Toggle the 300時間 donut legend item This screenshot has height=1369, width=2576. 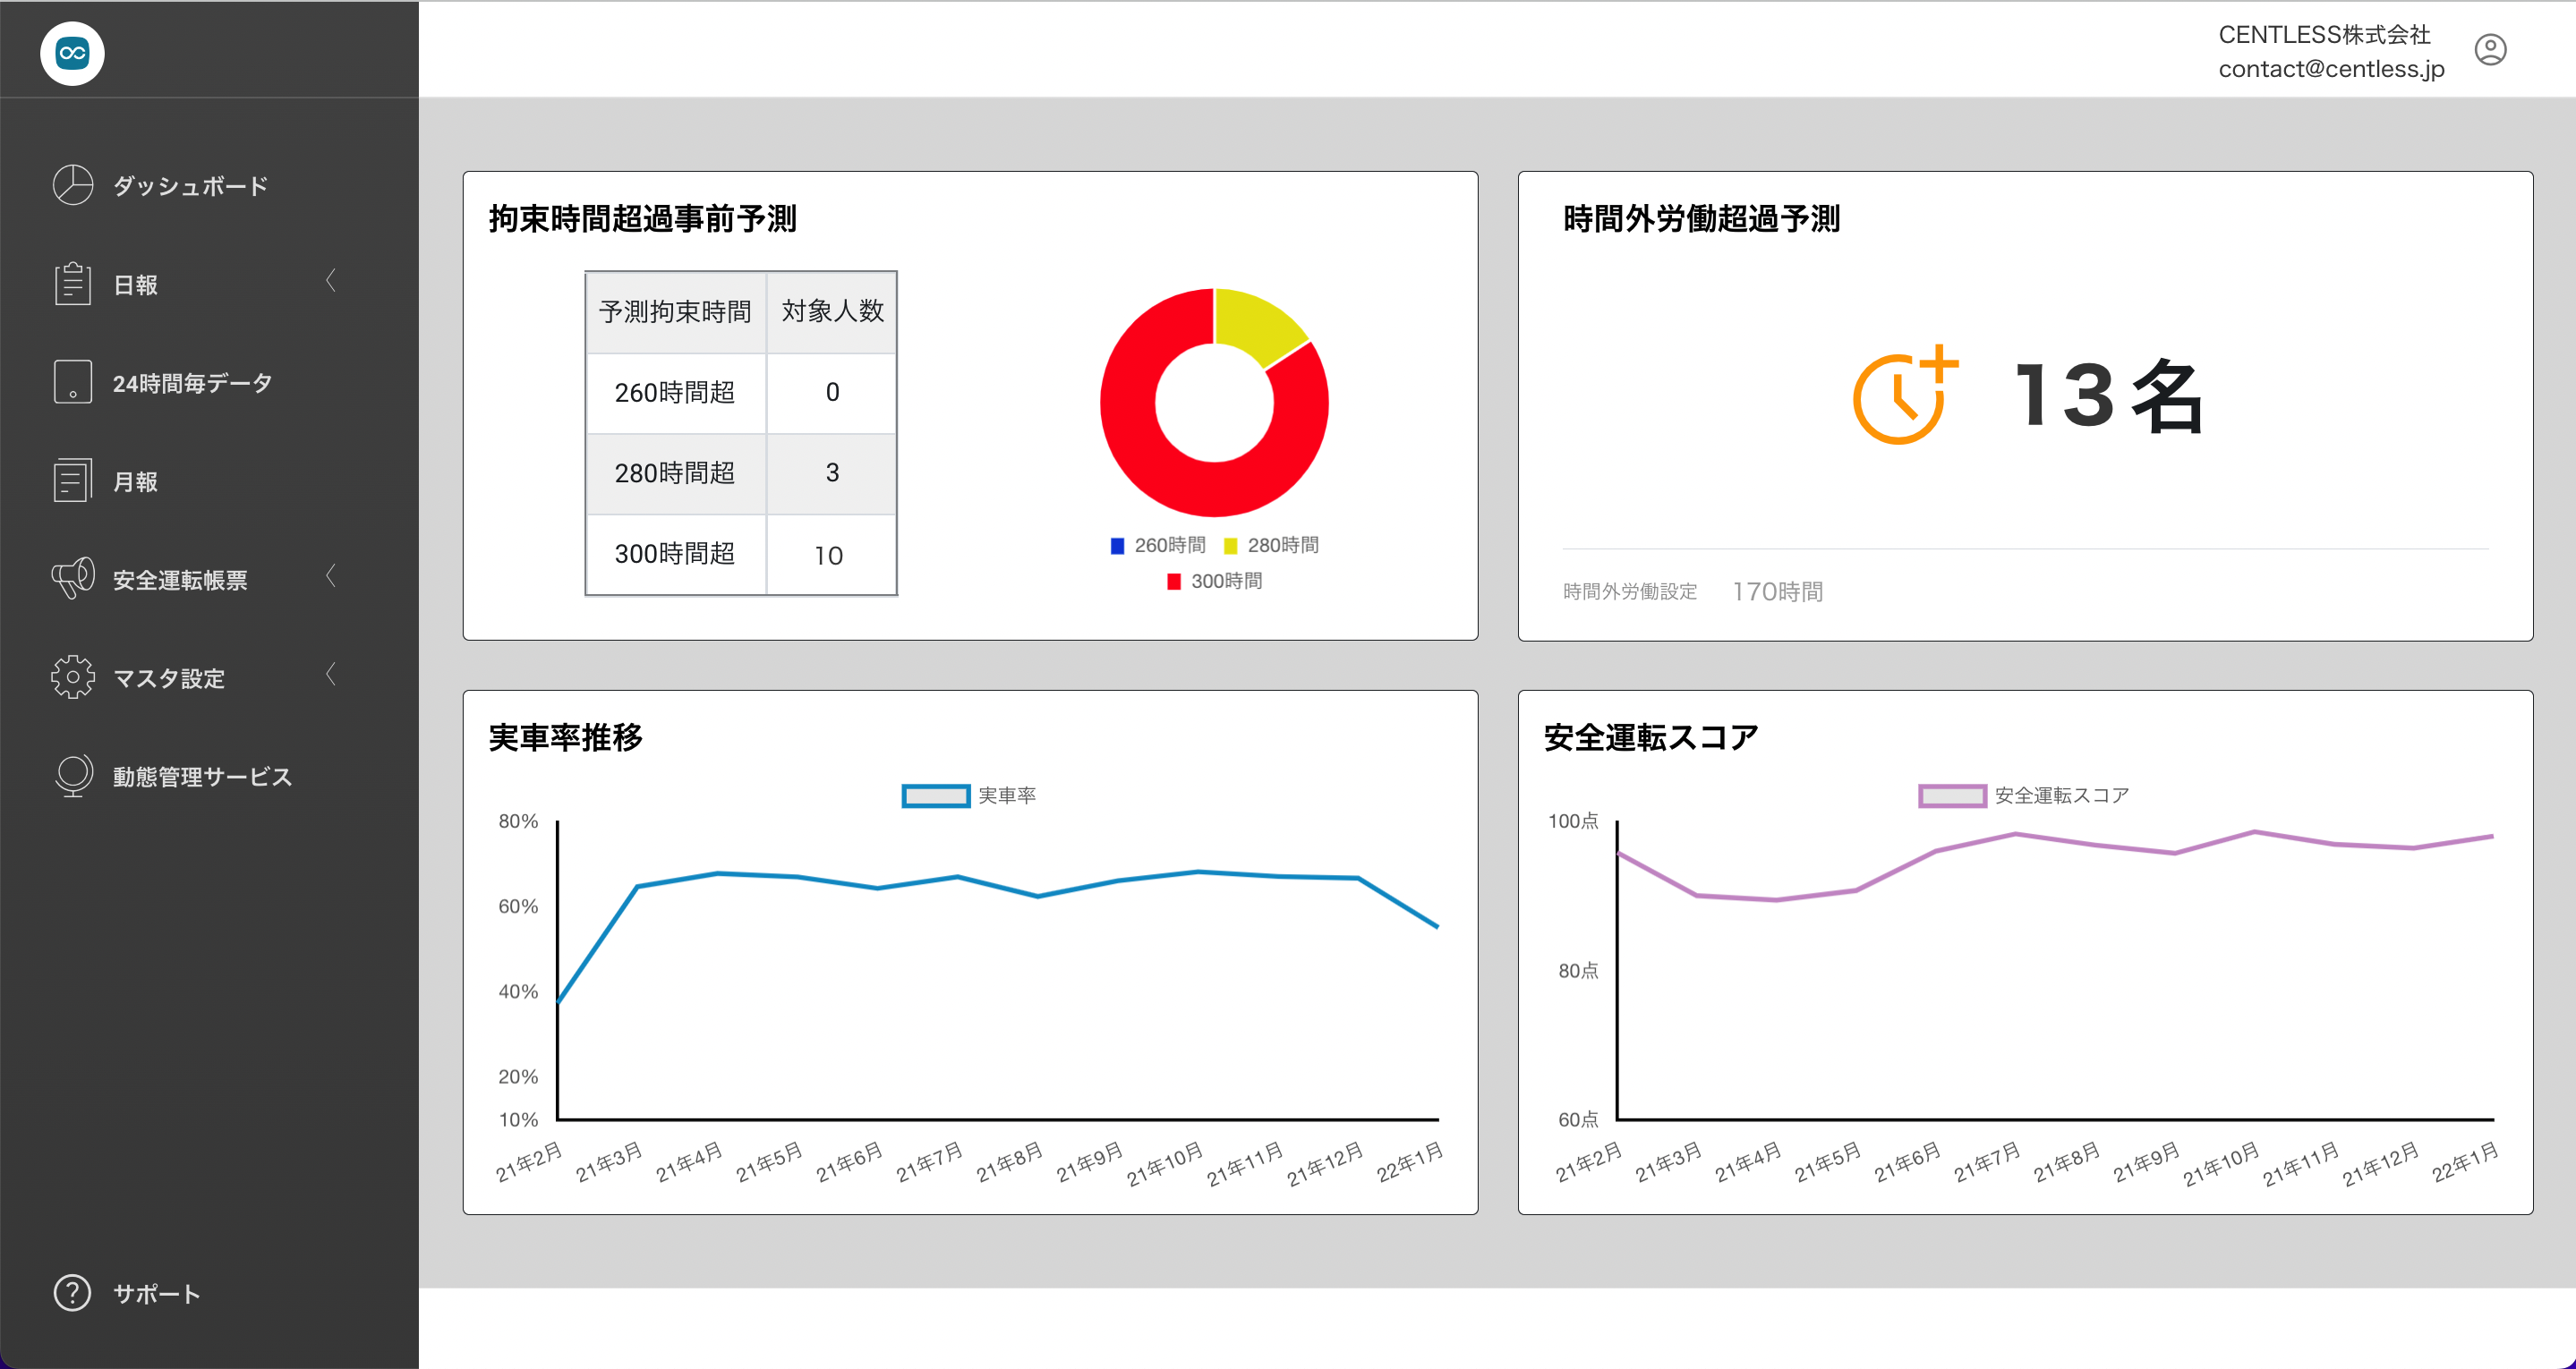pos(1214,581)
